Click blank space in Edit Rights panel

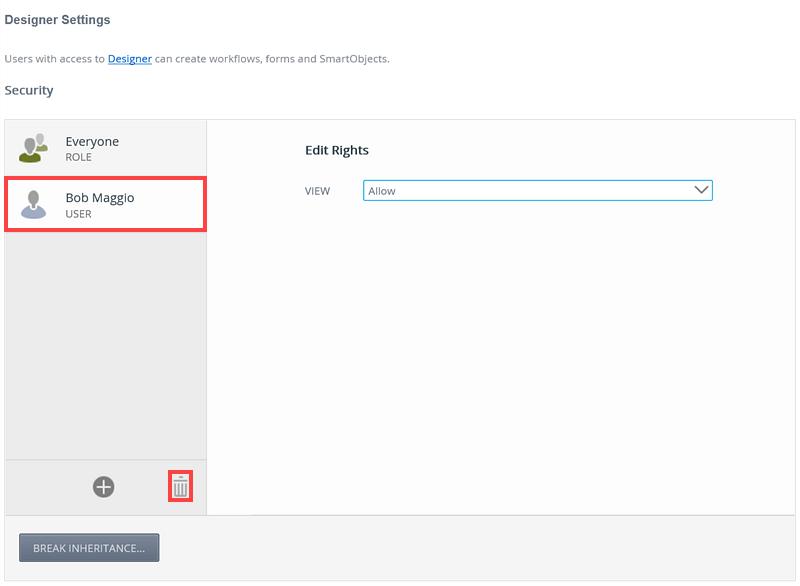500,350
